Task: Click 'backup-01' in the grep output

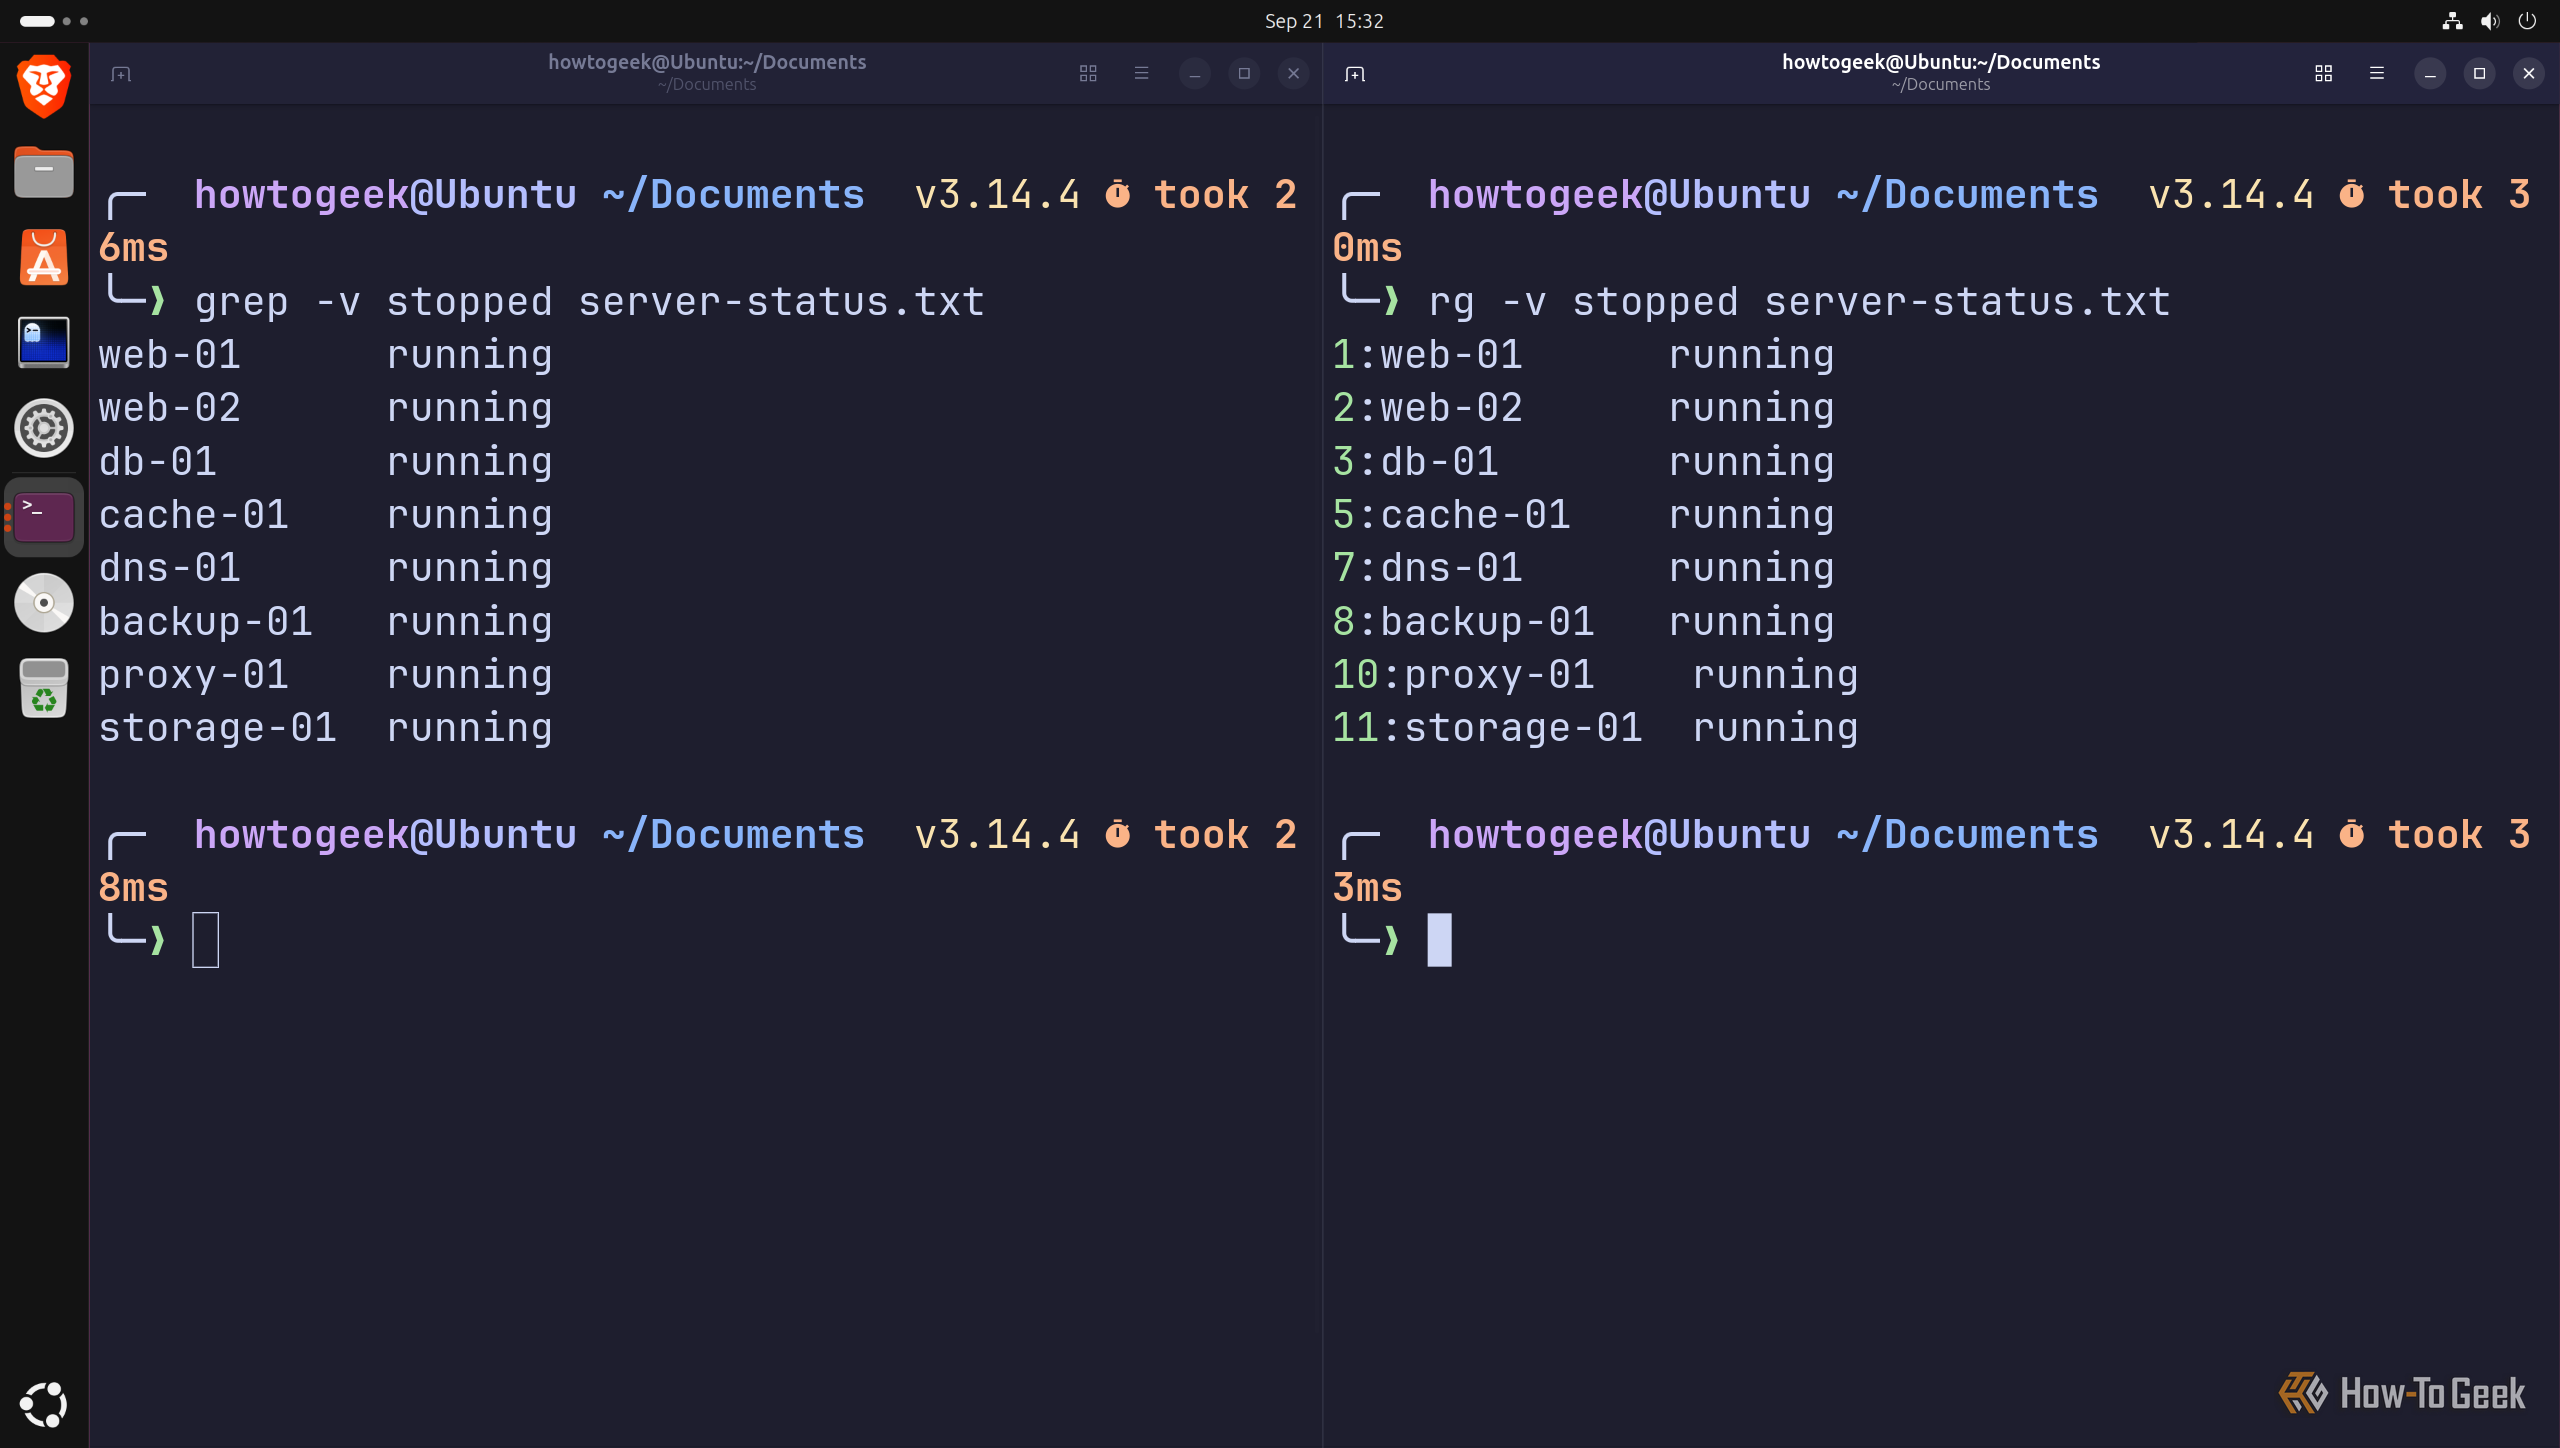Action: [x=205, y=622]
